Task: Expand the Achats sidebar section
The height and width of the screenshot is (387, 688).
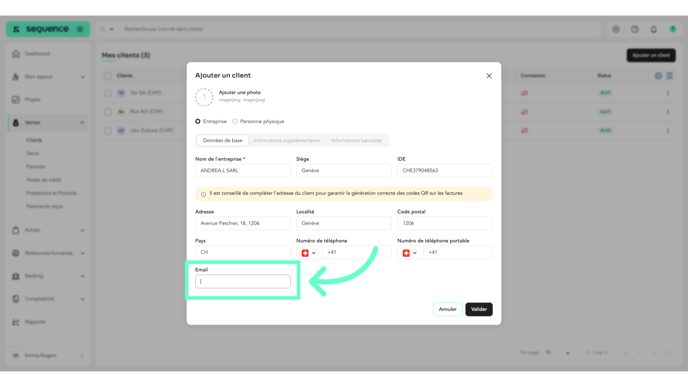Action: (47, 230)
